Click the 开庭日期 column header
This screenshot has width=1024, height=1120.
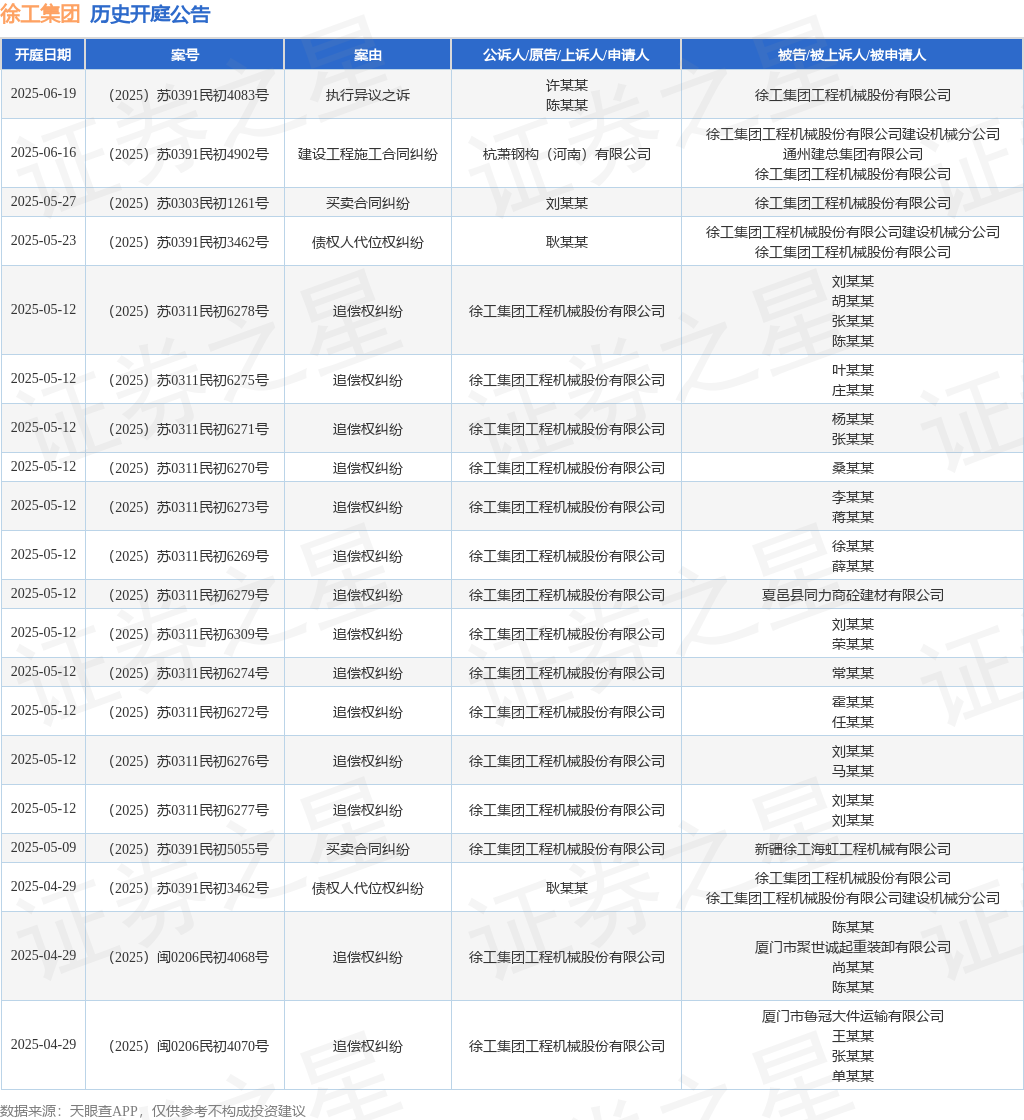tap(43, 54)
